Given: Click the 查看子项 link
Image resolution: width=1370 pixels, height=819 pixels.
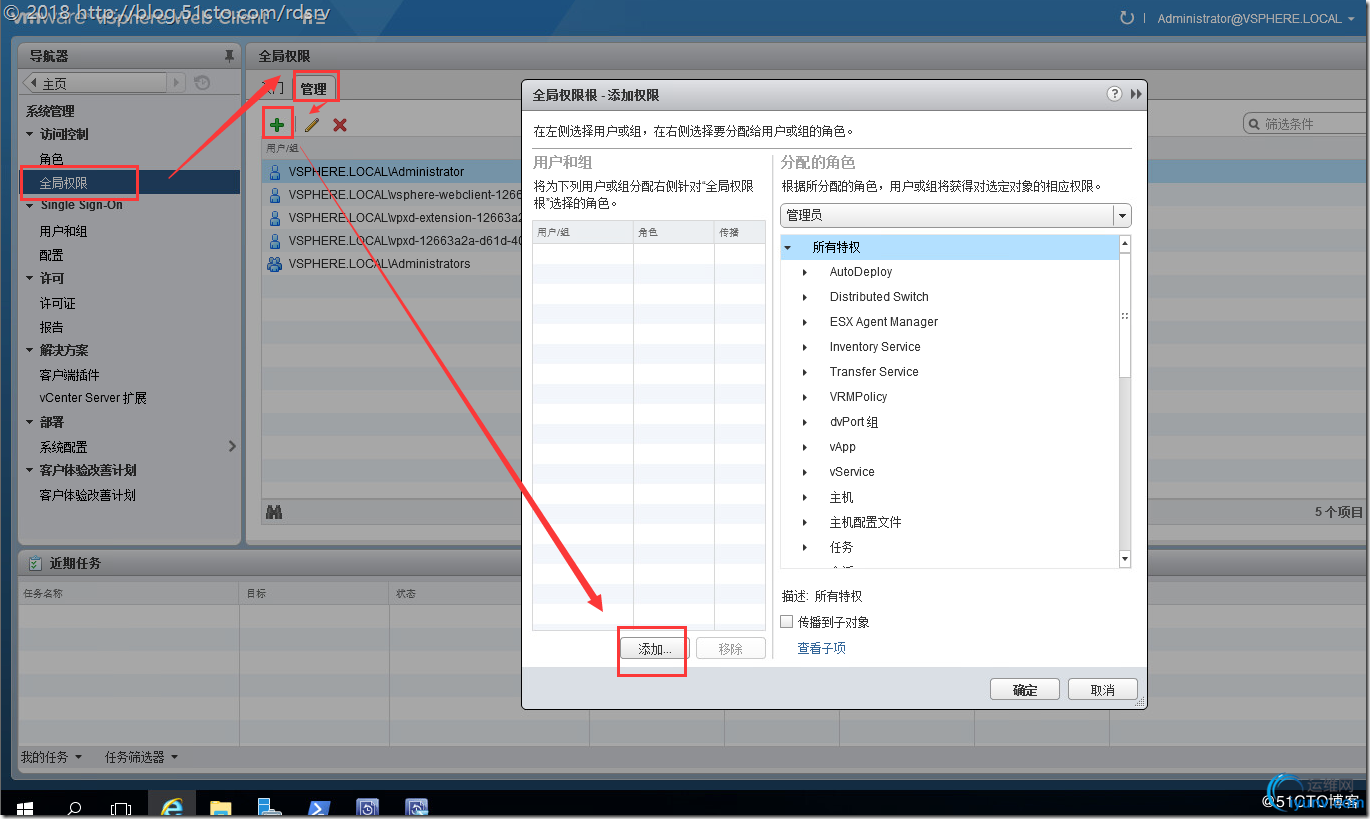Looking at the screenshot, I should tap(822, 648).
